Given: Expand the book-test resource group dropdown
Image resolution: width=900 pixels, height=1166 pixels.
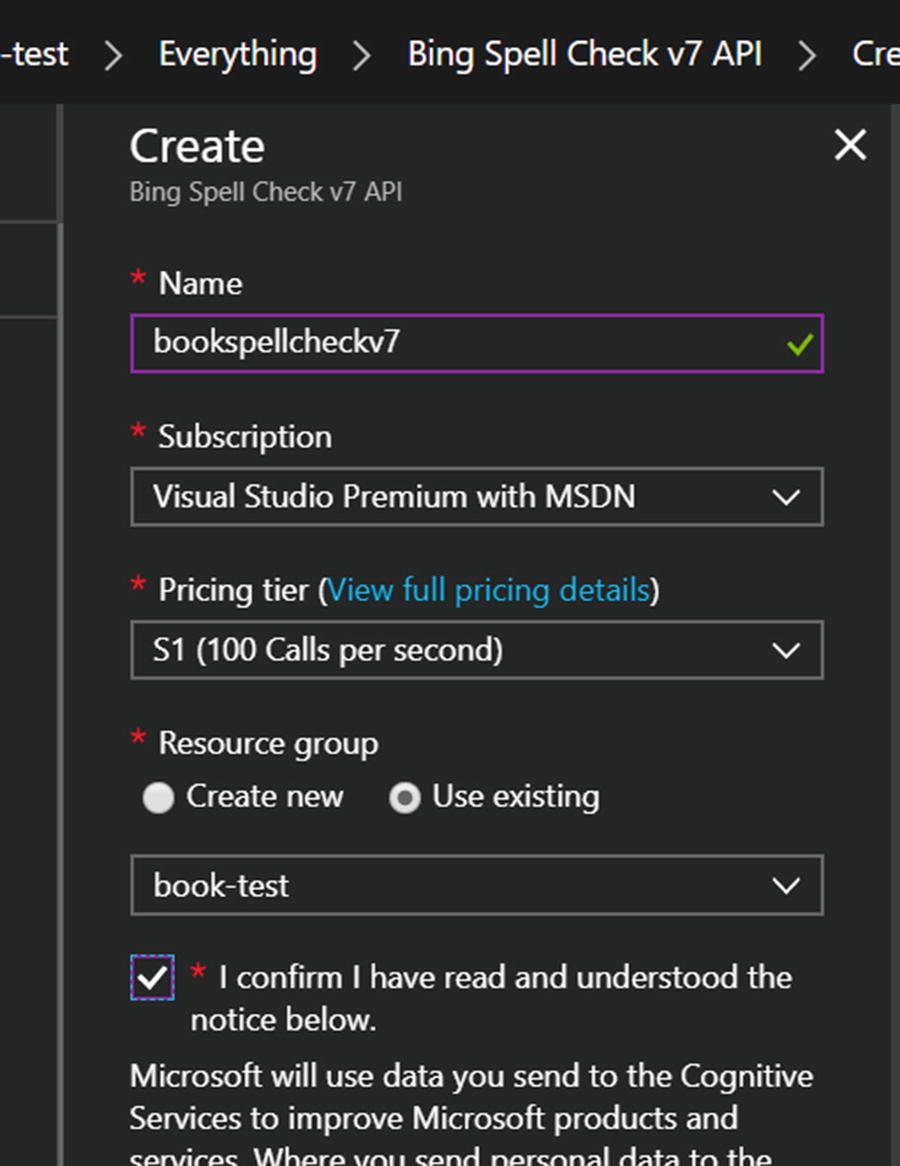Looking at the screenshot, I should point(450,886).
